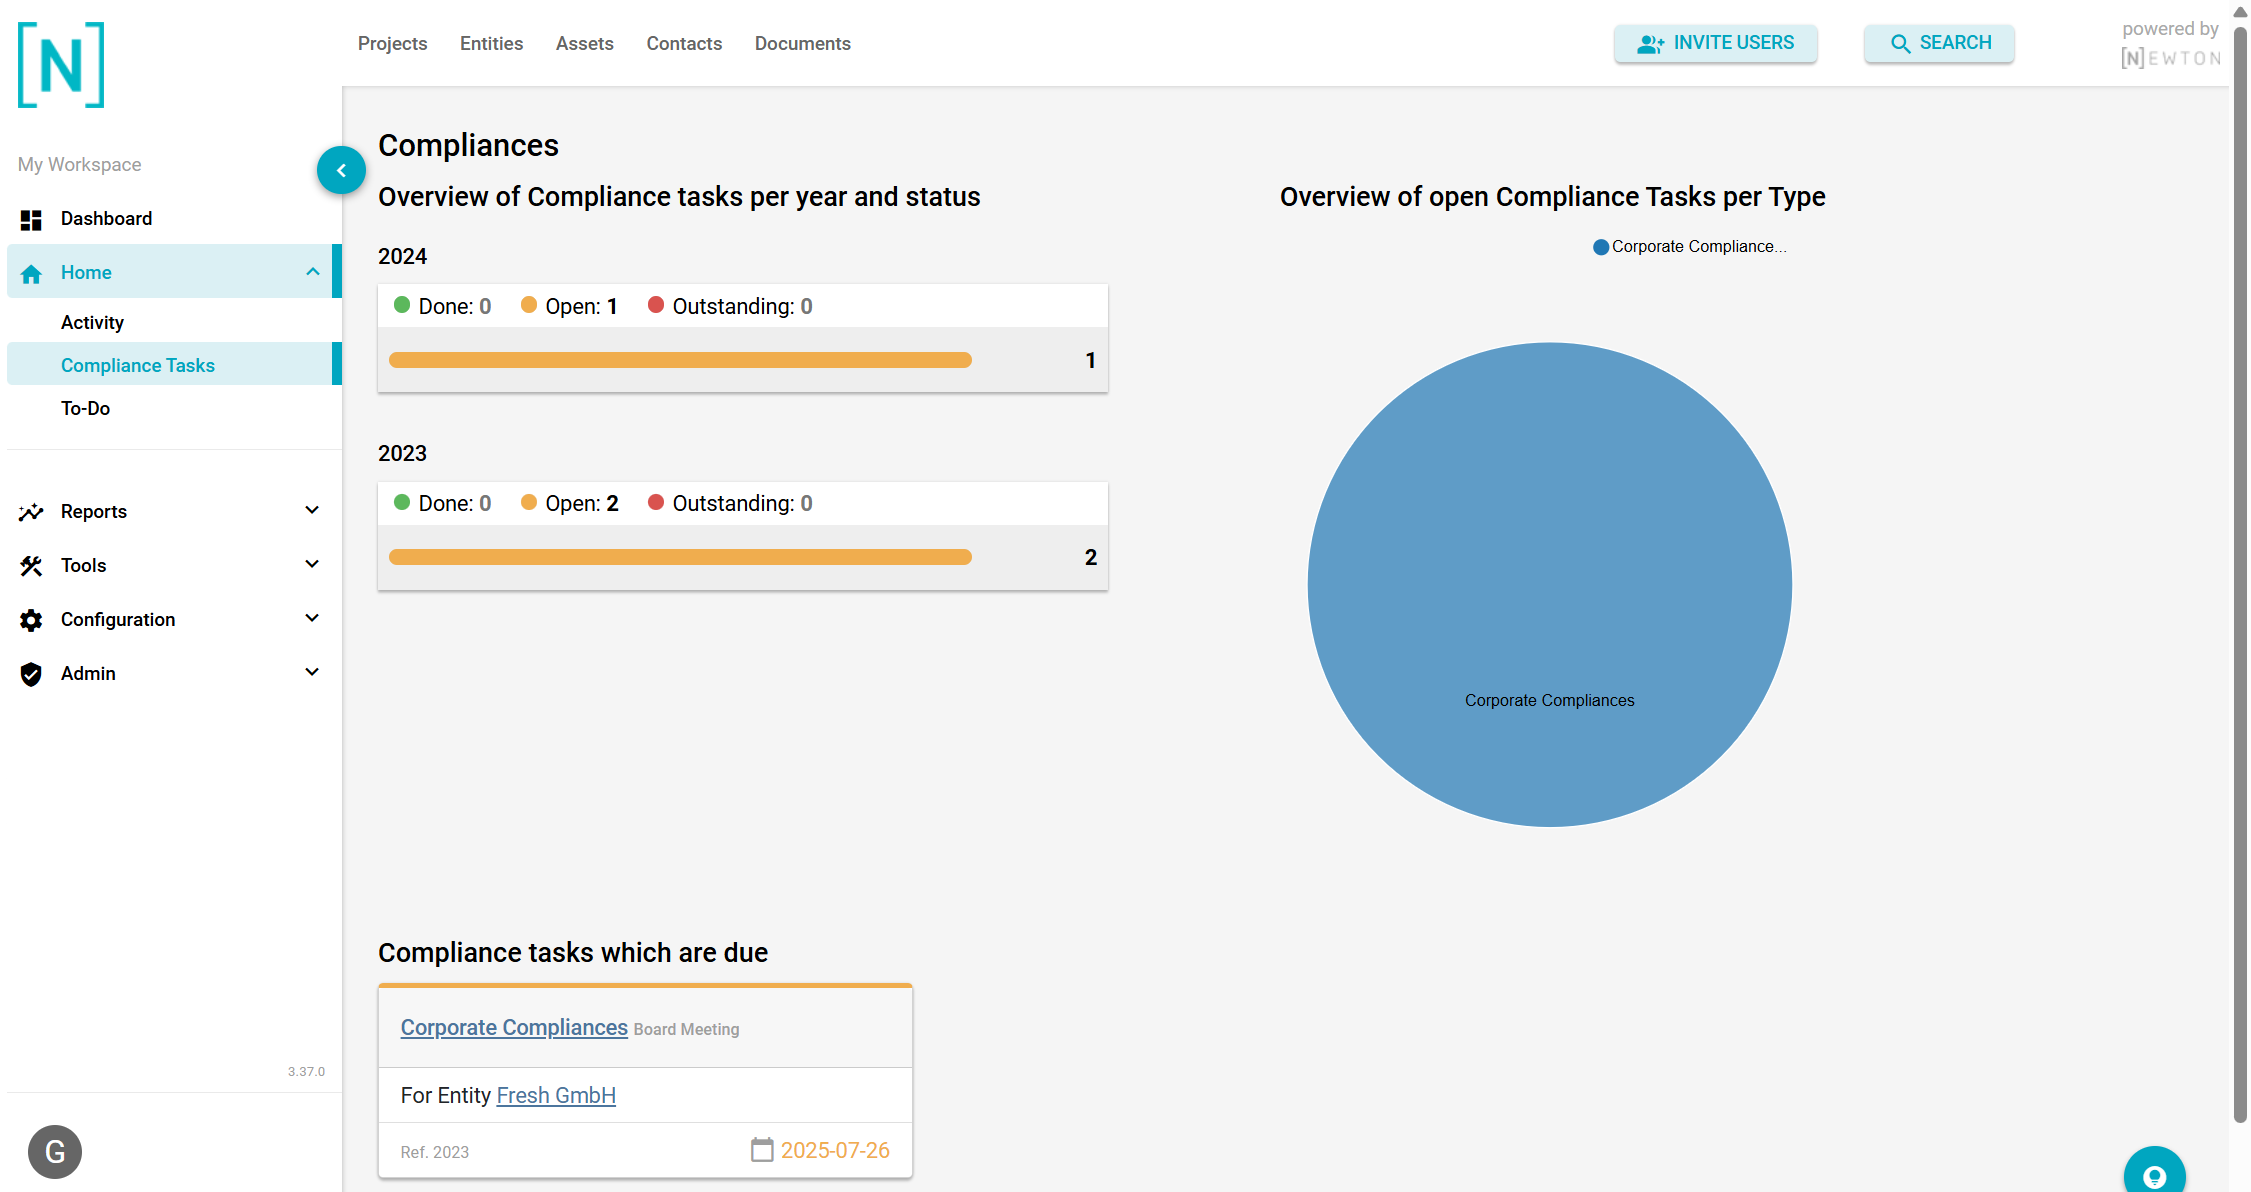Open the Corporate Compliances link
This screenshot has height=1192, width=2251.
pos(514,1027)
